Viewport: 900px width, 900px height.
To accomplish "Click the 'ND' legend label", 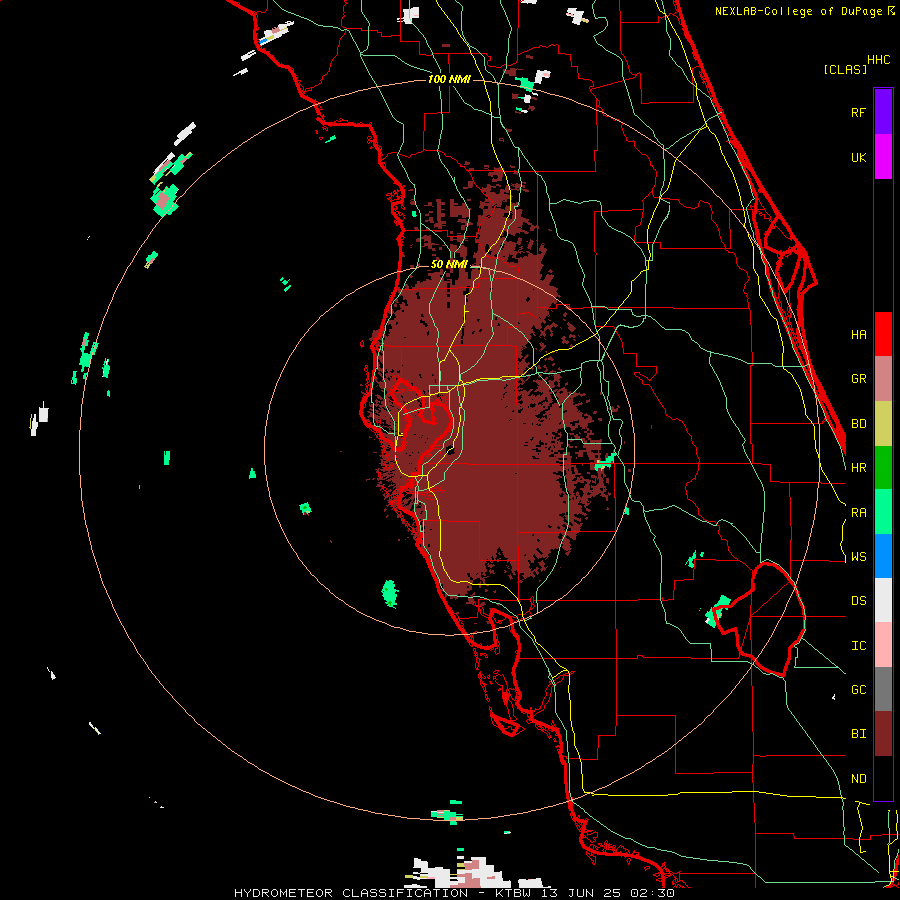I will point(859,779).
